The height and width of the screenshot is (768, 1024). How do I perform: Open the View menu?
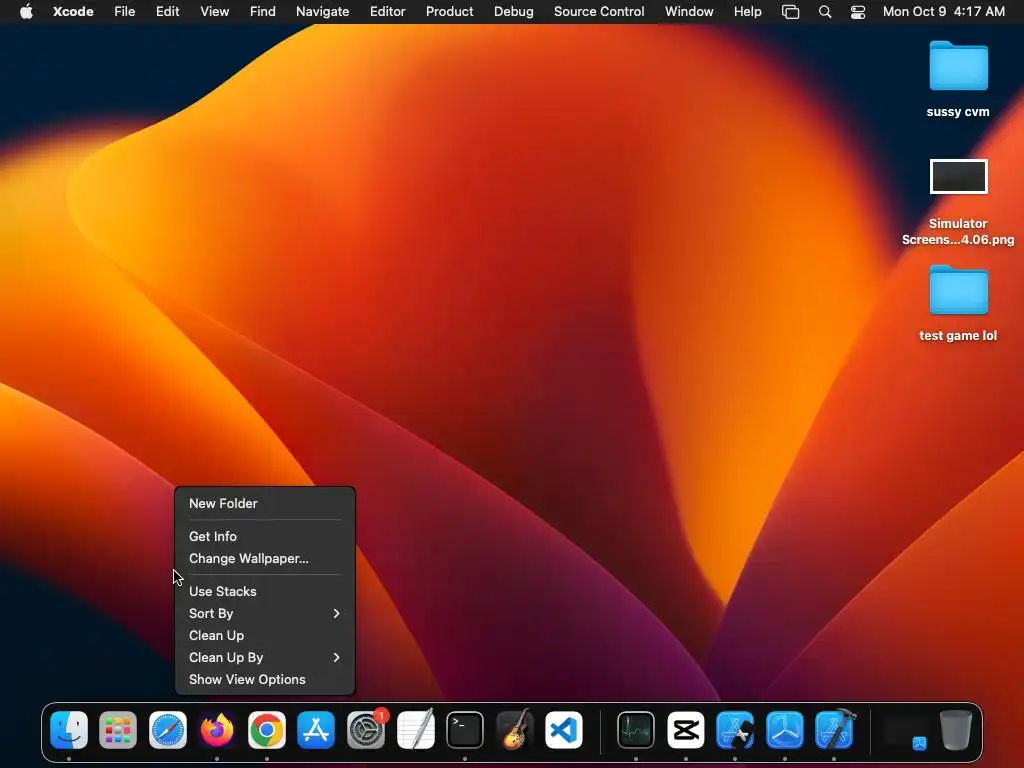(214, 12)
